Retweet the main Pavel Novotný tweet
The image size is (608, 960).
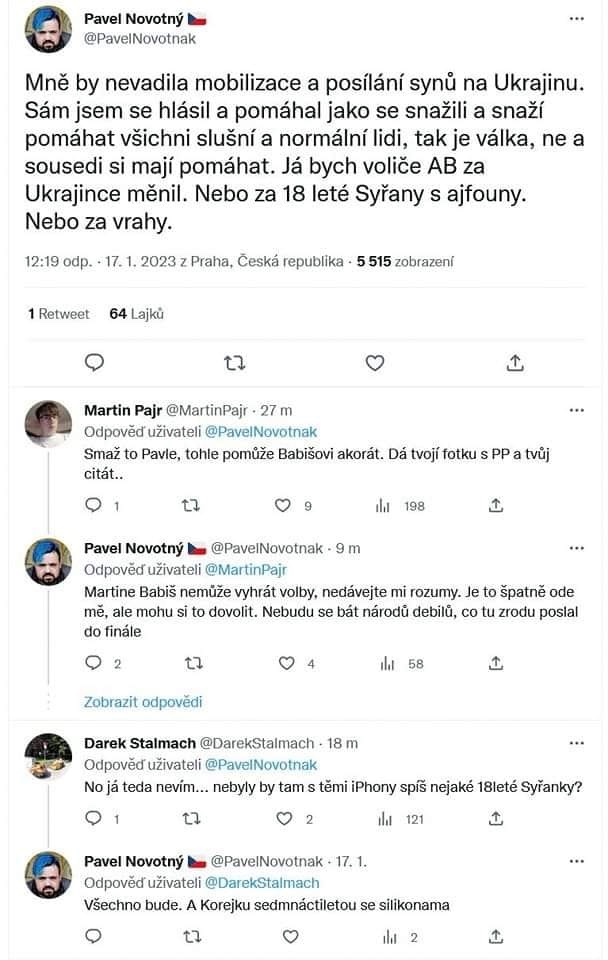pos(234,363)
